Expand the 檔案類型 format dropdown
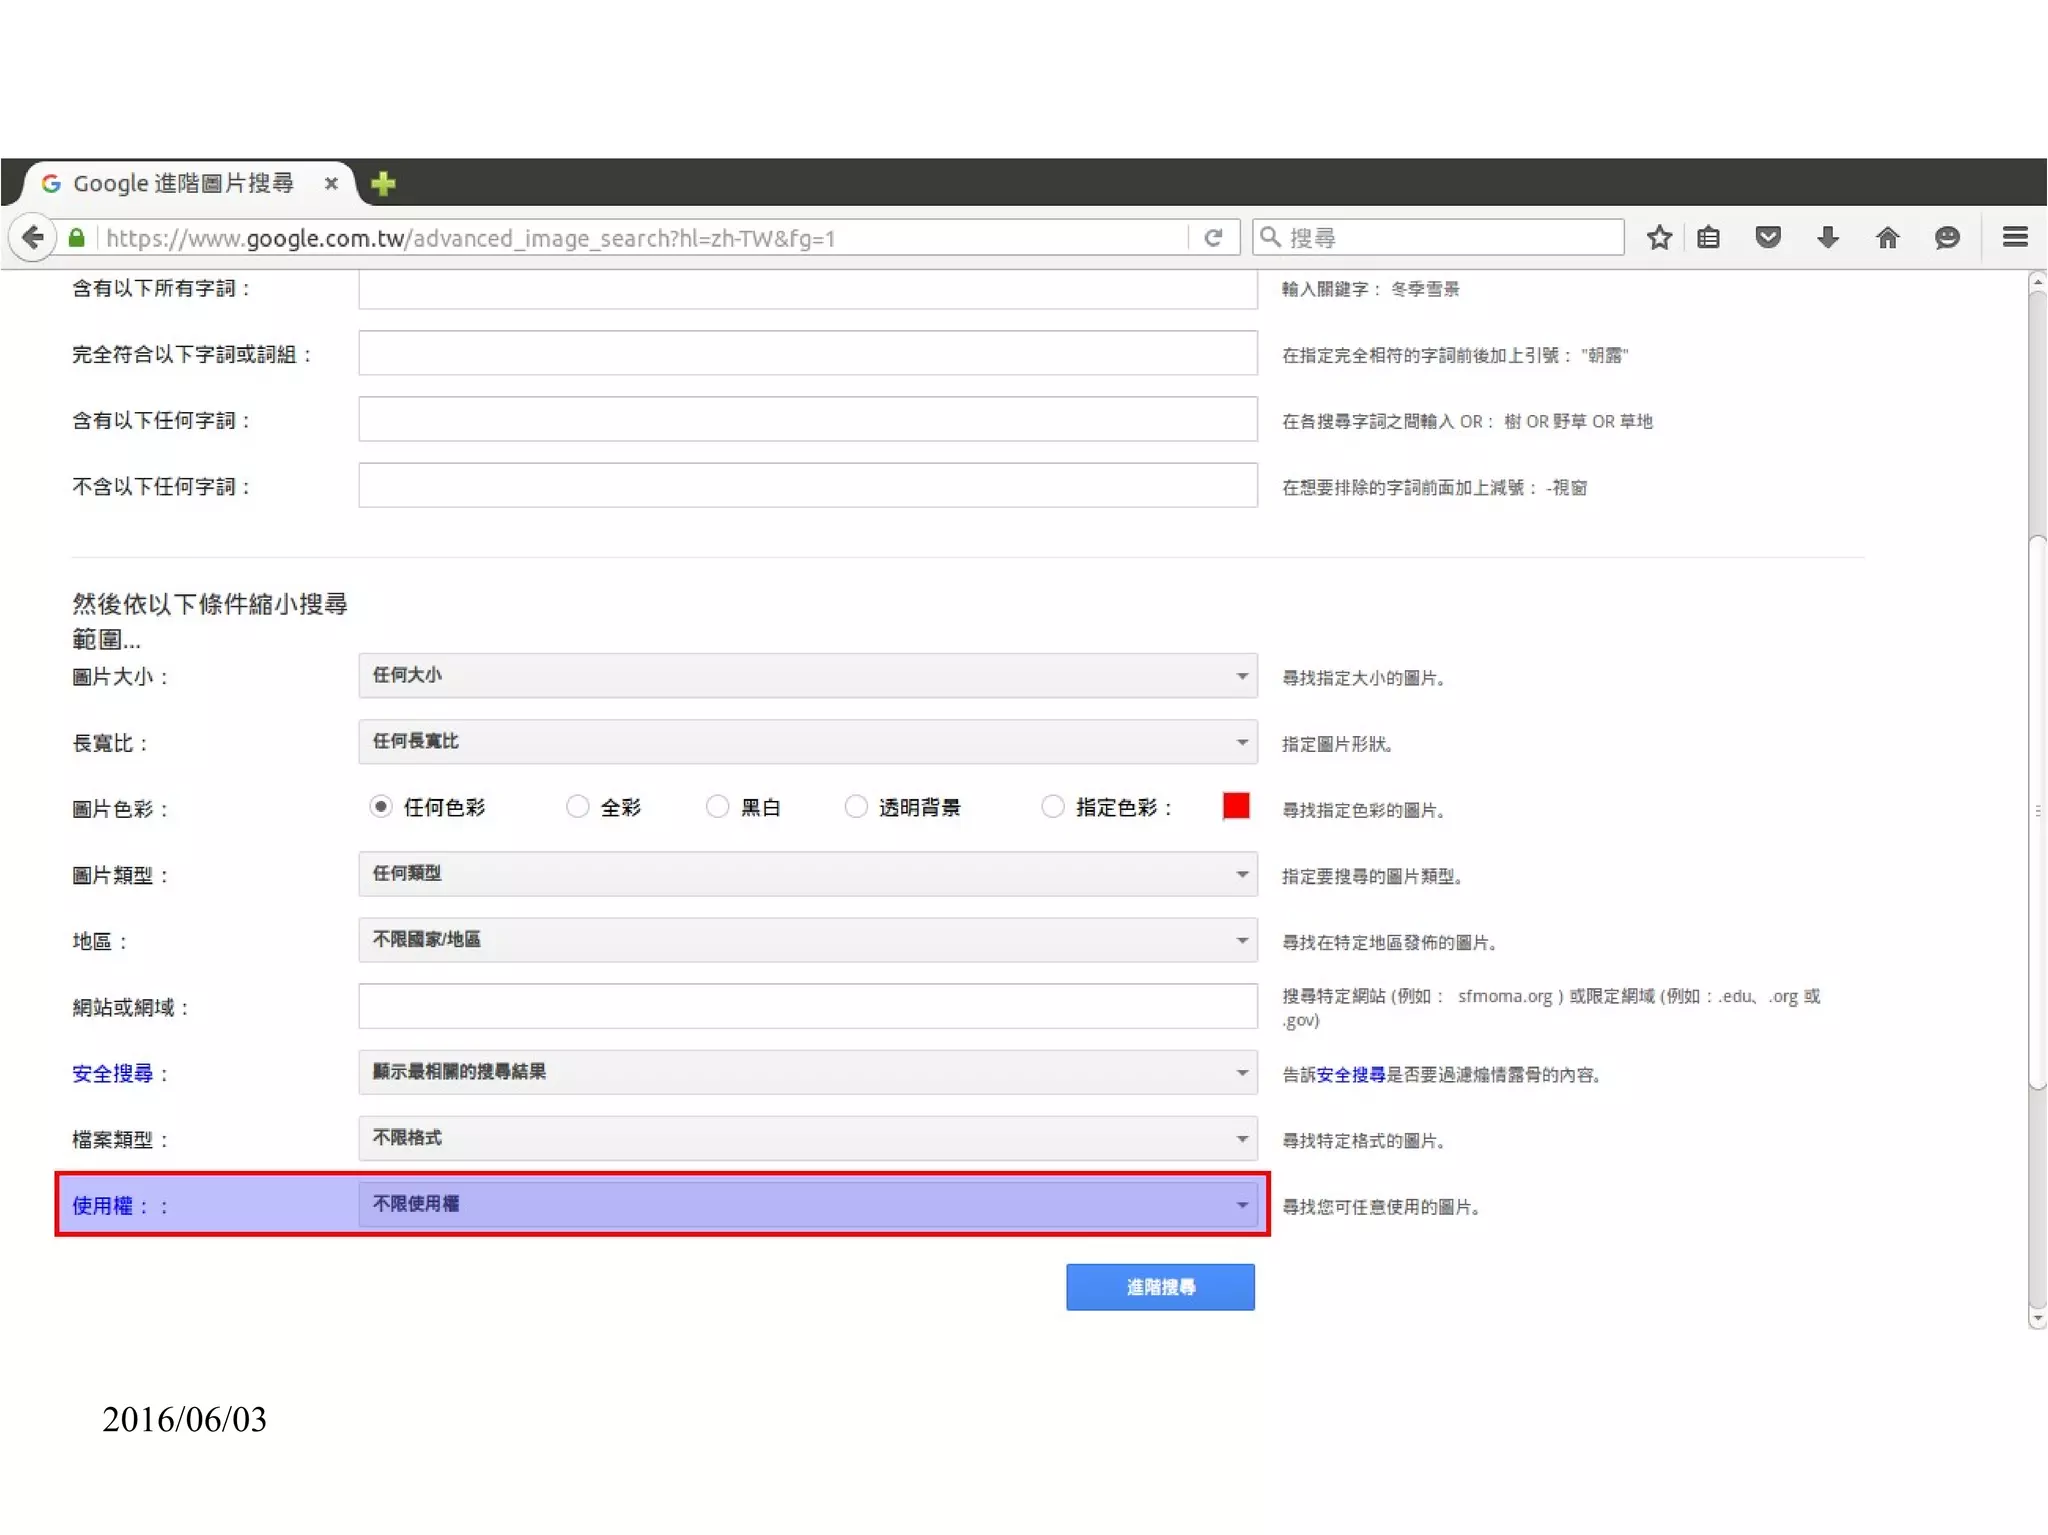The height and width of the screenshot is (1535, 2048). [807, 1138]
